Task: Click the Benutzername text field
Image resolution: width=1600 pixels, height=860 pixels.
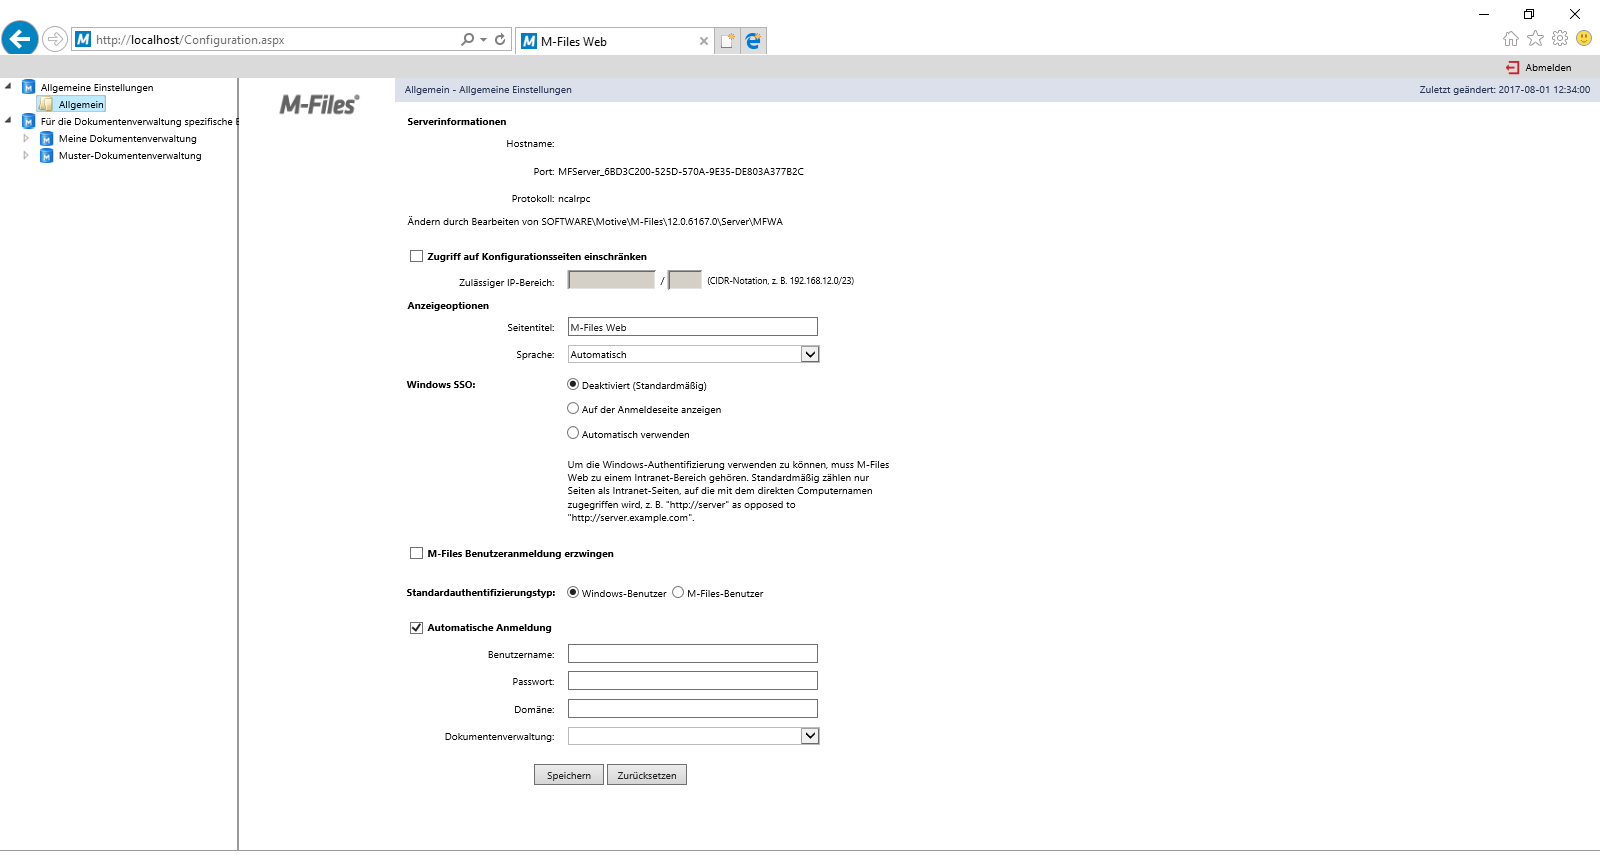Action: pos(692,654)
